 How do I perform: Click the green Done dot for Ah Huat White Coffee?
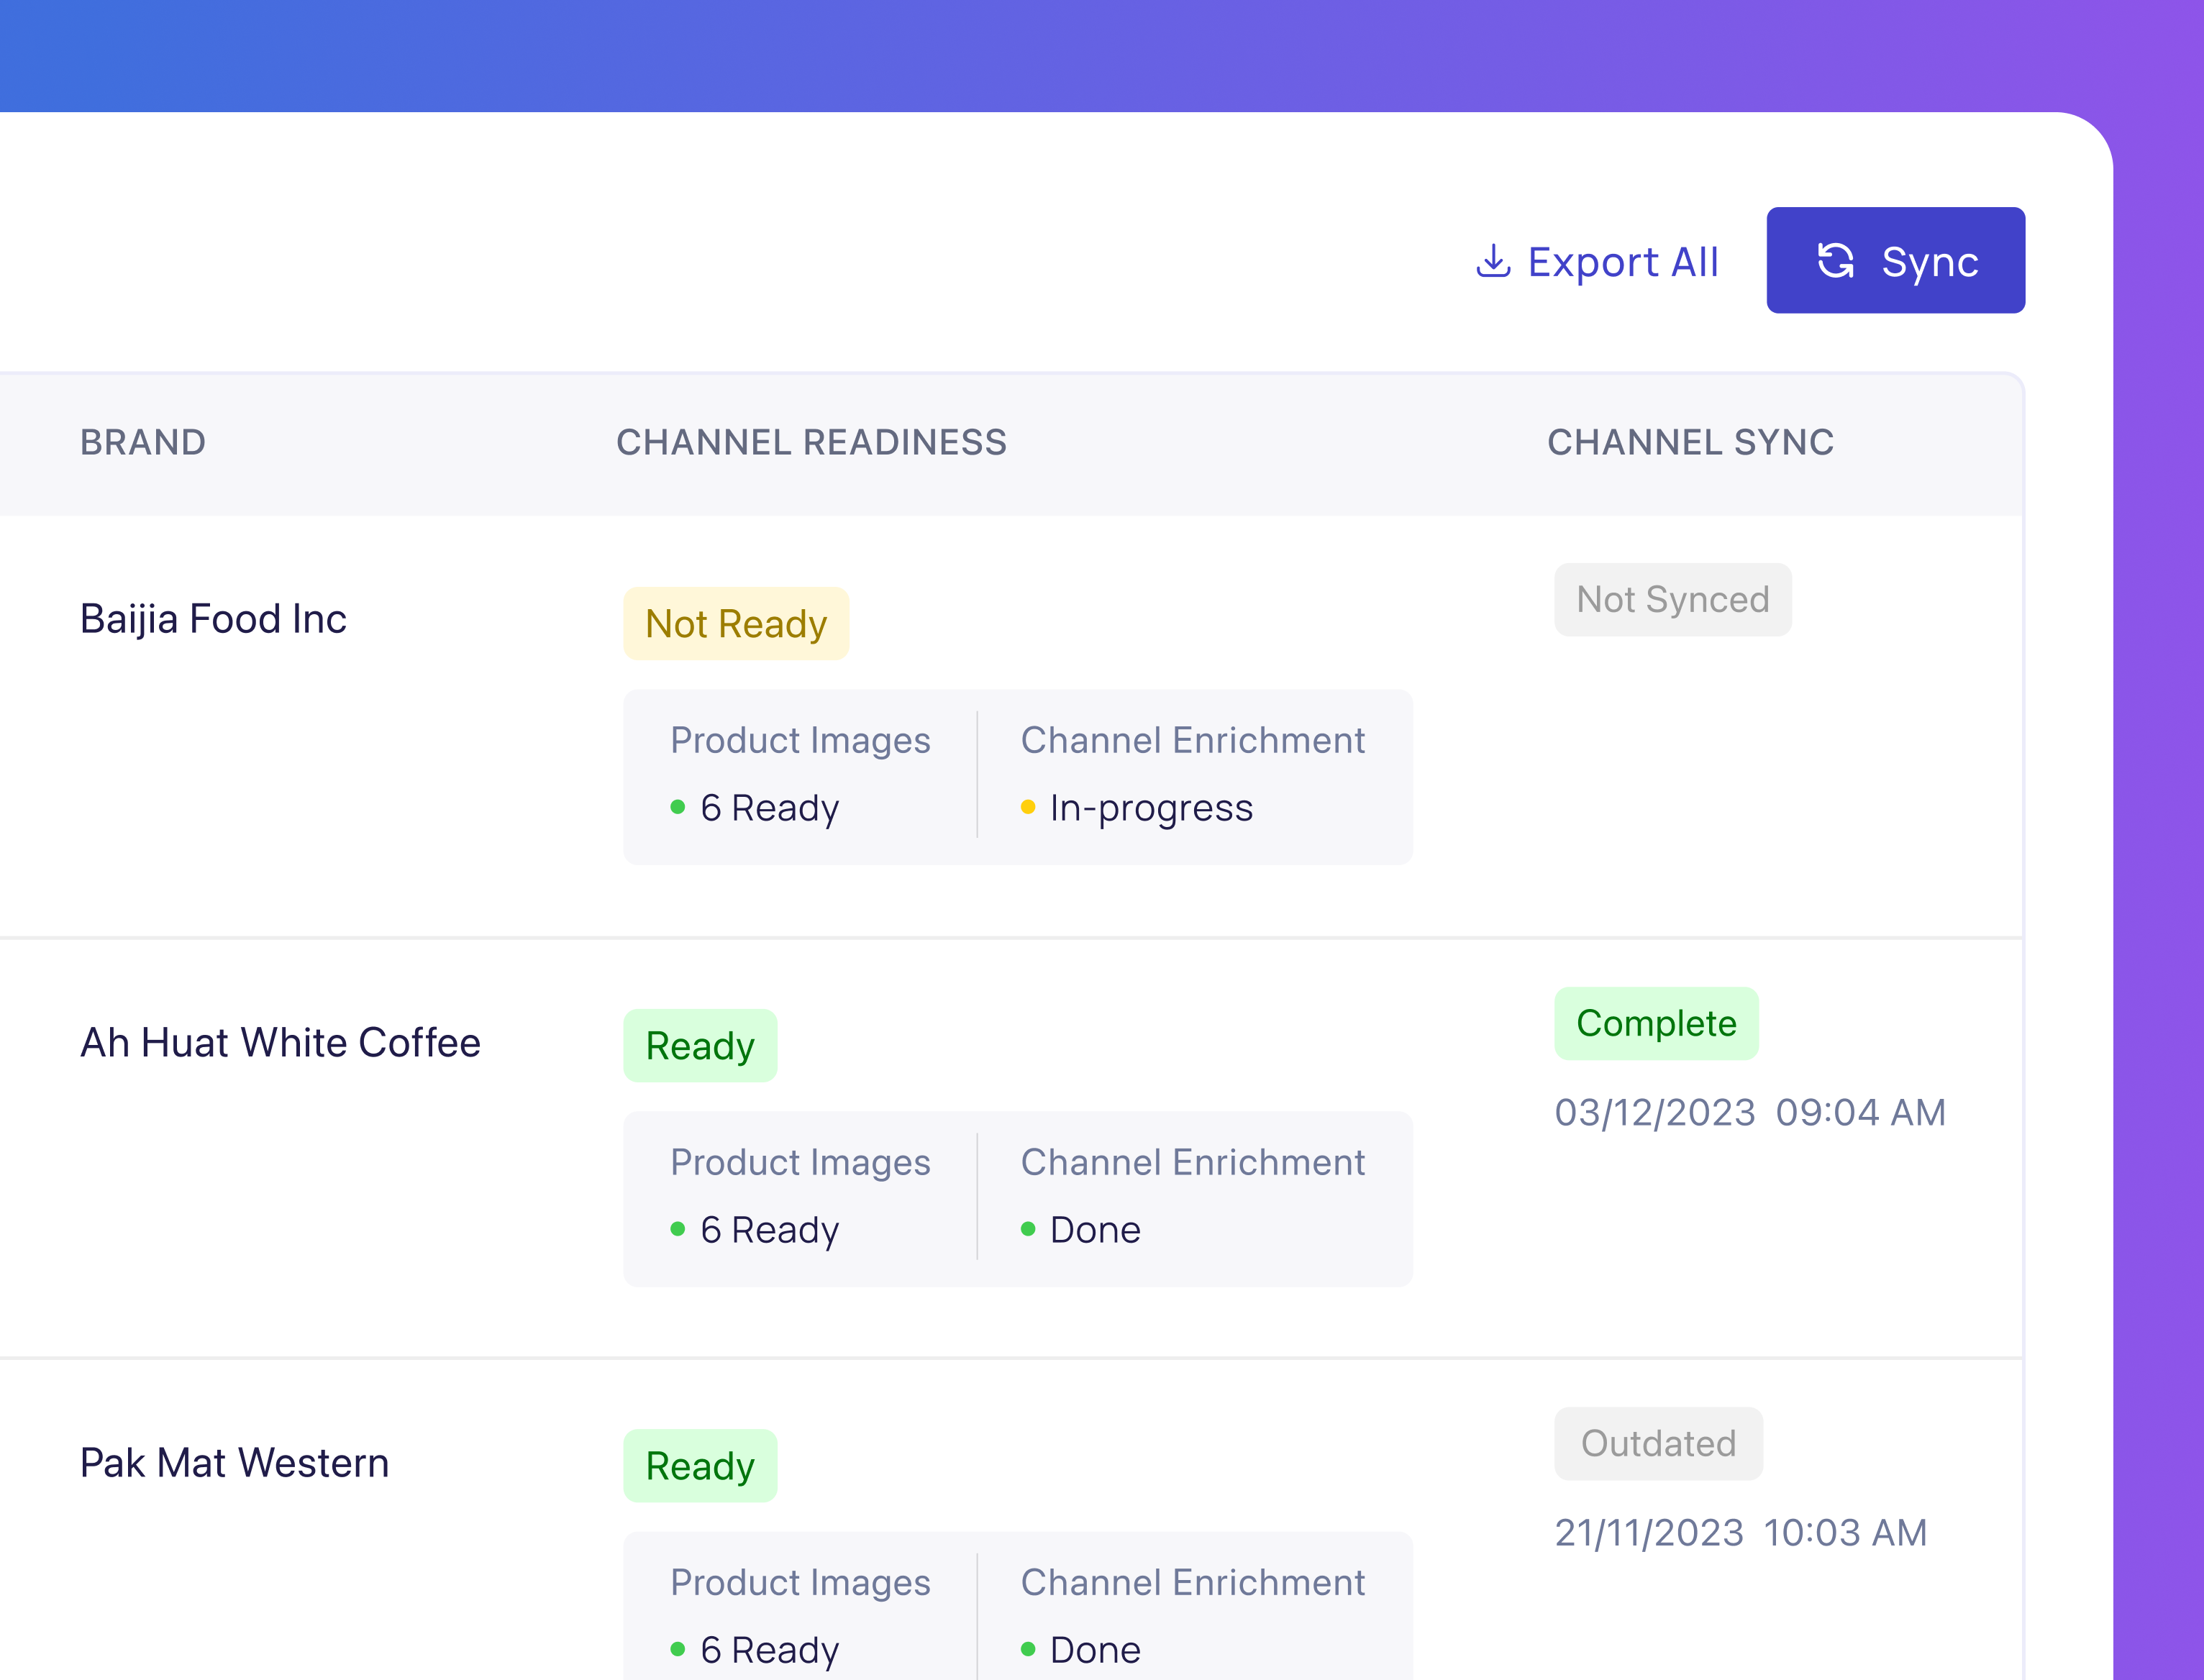tap(1028, 1230)
